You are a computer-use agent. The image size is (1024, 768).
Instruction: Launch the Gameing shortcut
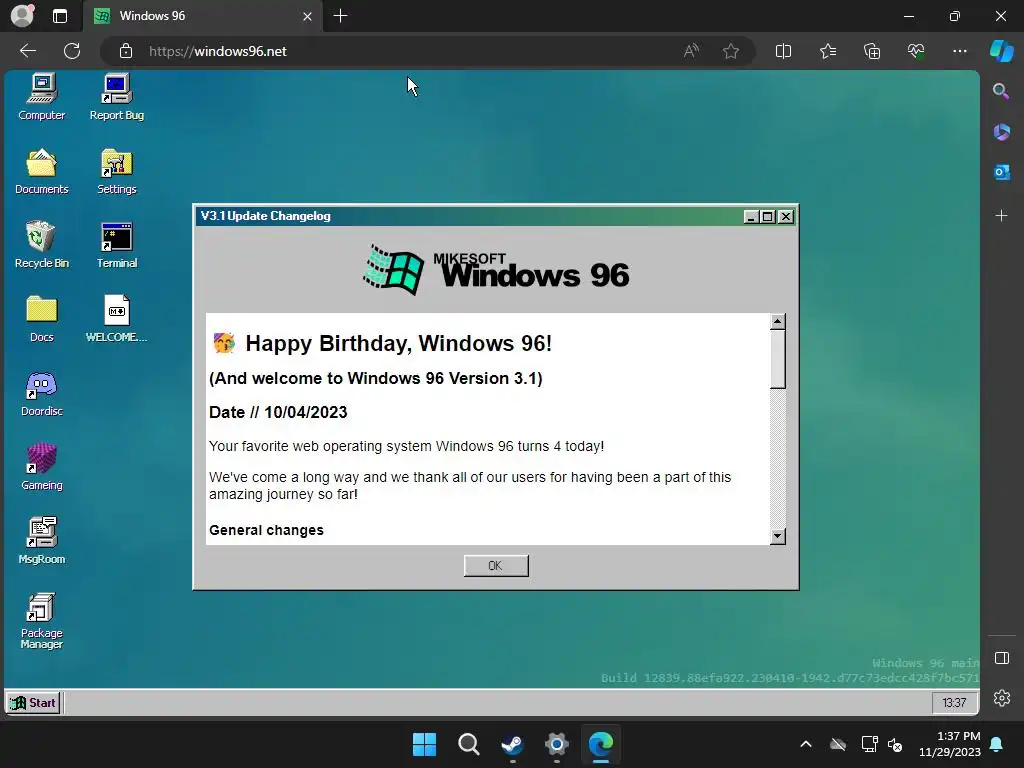tap(42, 467)
